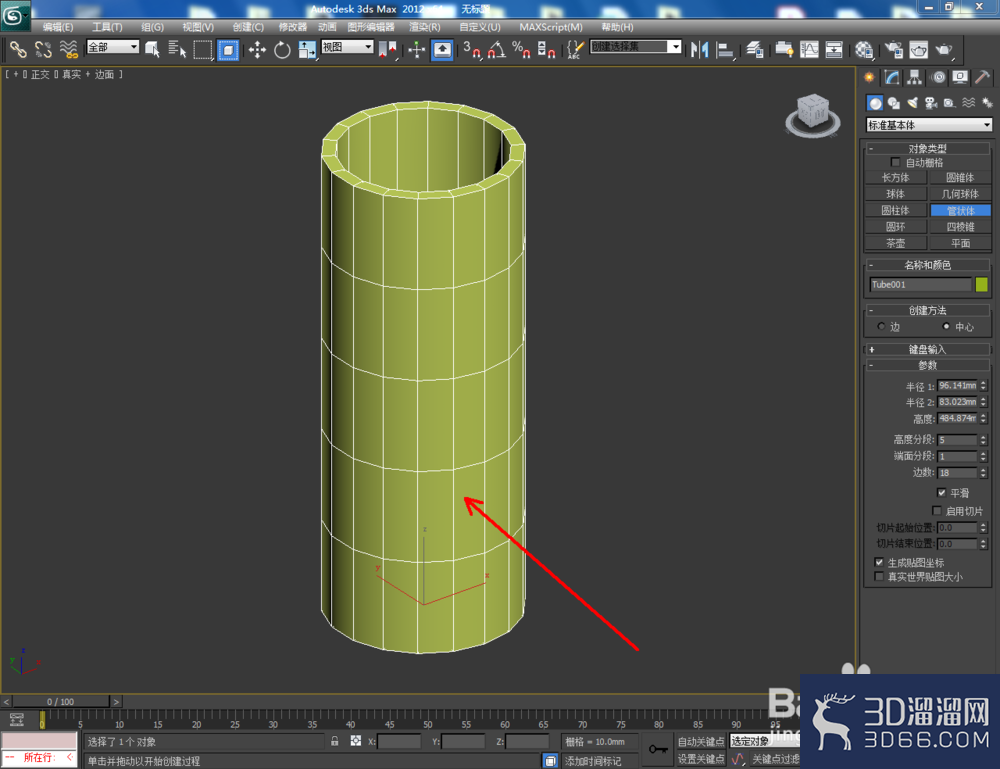Click the time slider showing 0 / 100
1000x769 pixels.
[61, 701]
